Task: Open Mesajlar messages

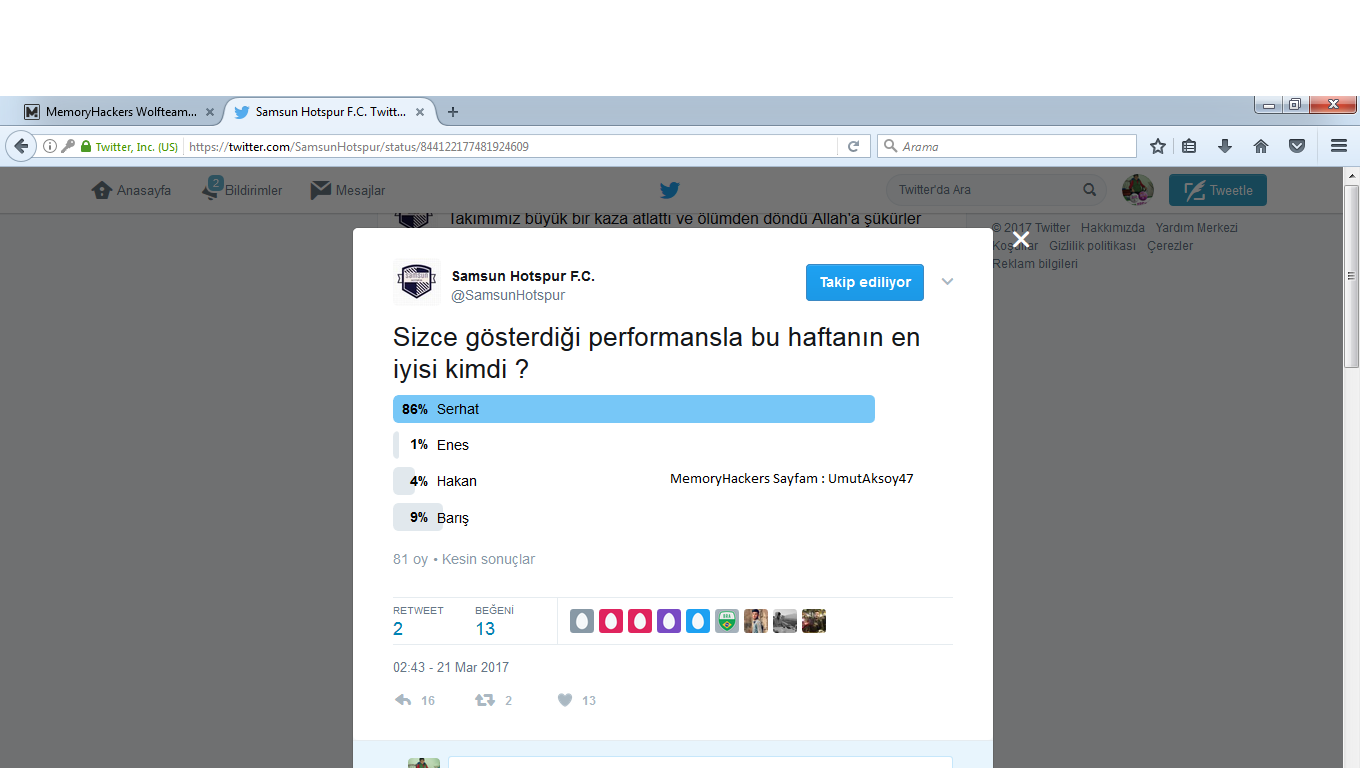Action: pyautogui.click(x=348, y=190)
